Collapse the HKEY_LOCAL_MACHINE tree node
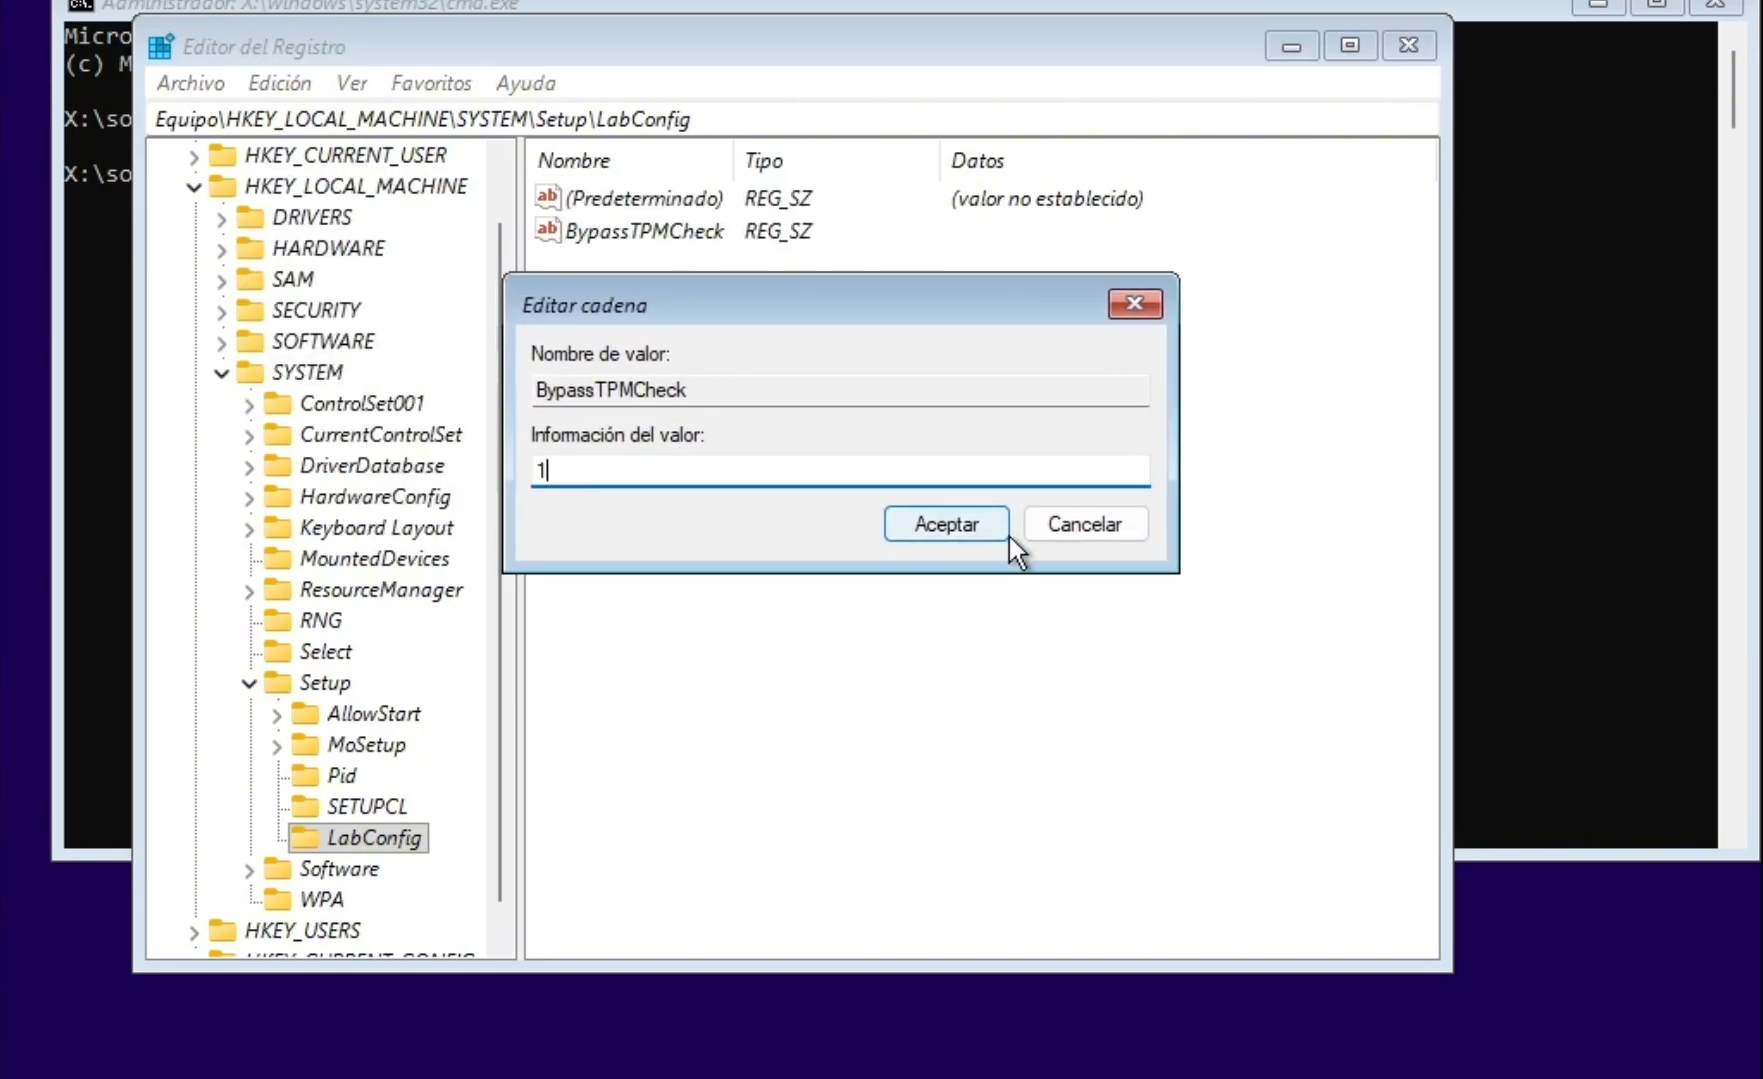 coord(194,187)
